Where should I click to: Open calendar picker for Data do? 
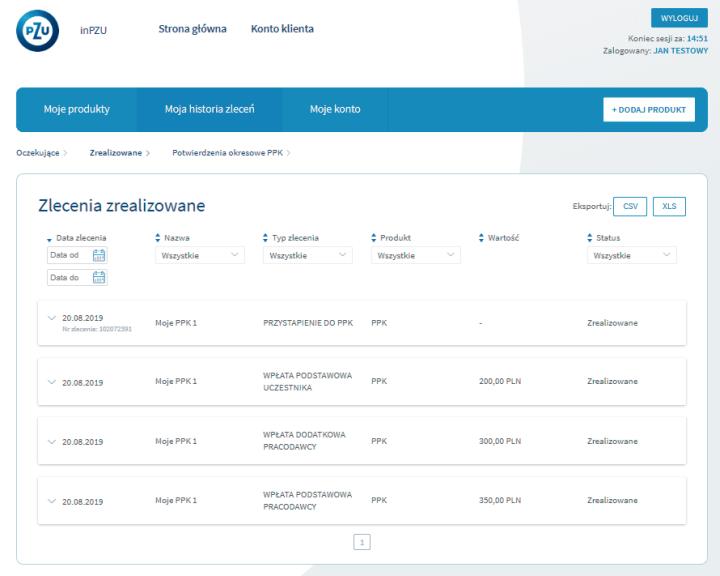[x=98, y=278]
